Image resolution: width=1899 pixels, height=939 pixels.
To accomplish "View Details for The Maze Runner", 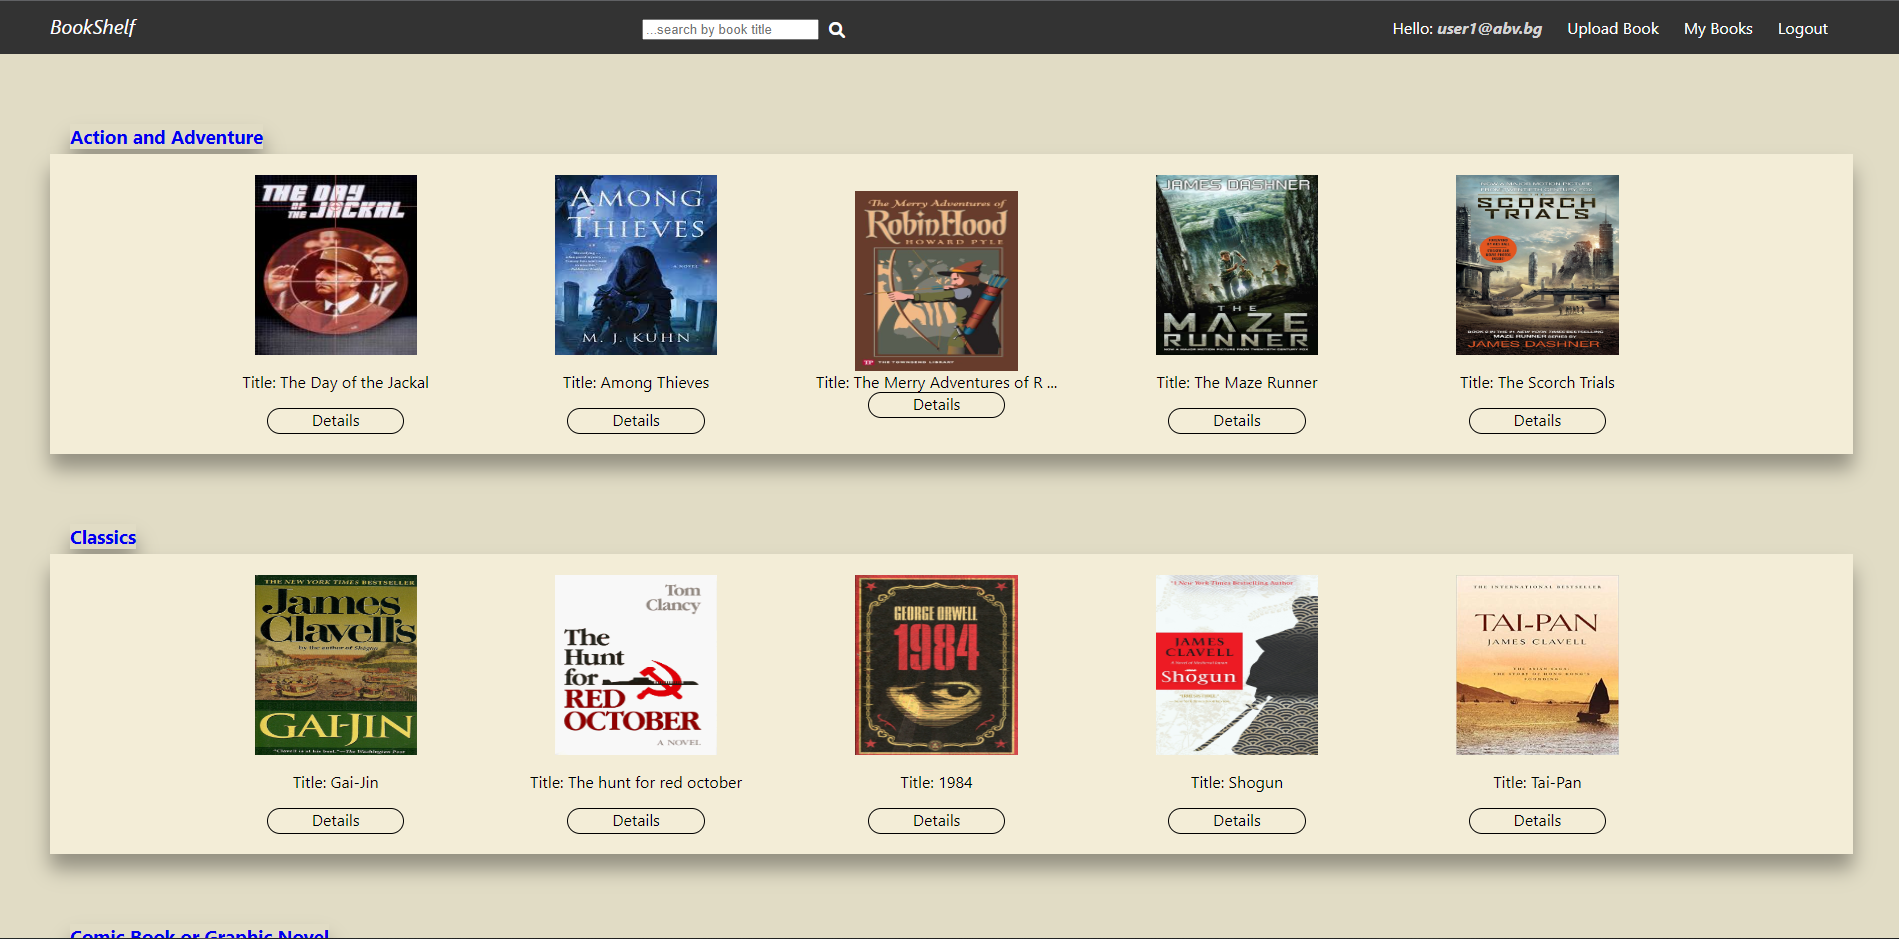I will pyautogui.click(x=1237, y=421).
